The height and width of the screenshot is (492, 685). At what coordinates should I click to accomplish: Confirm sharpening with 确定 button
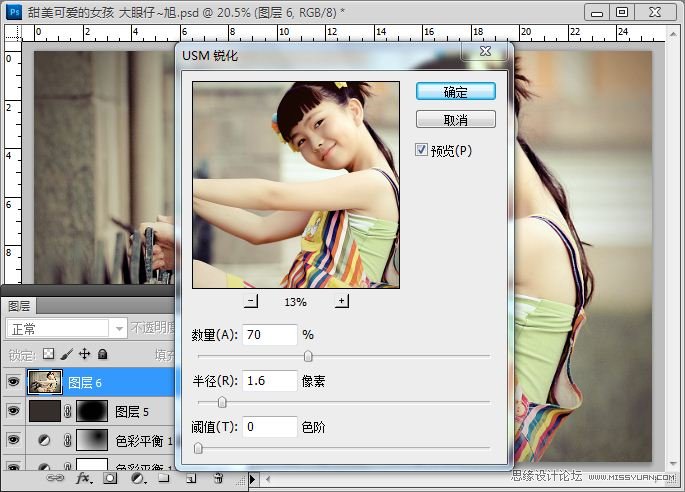pos(456,91)
